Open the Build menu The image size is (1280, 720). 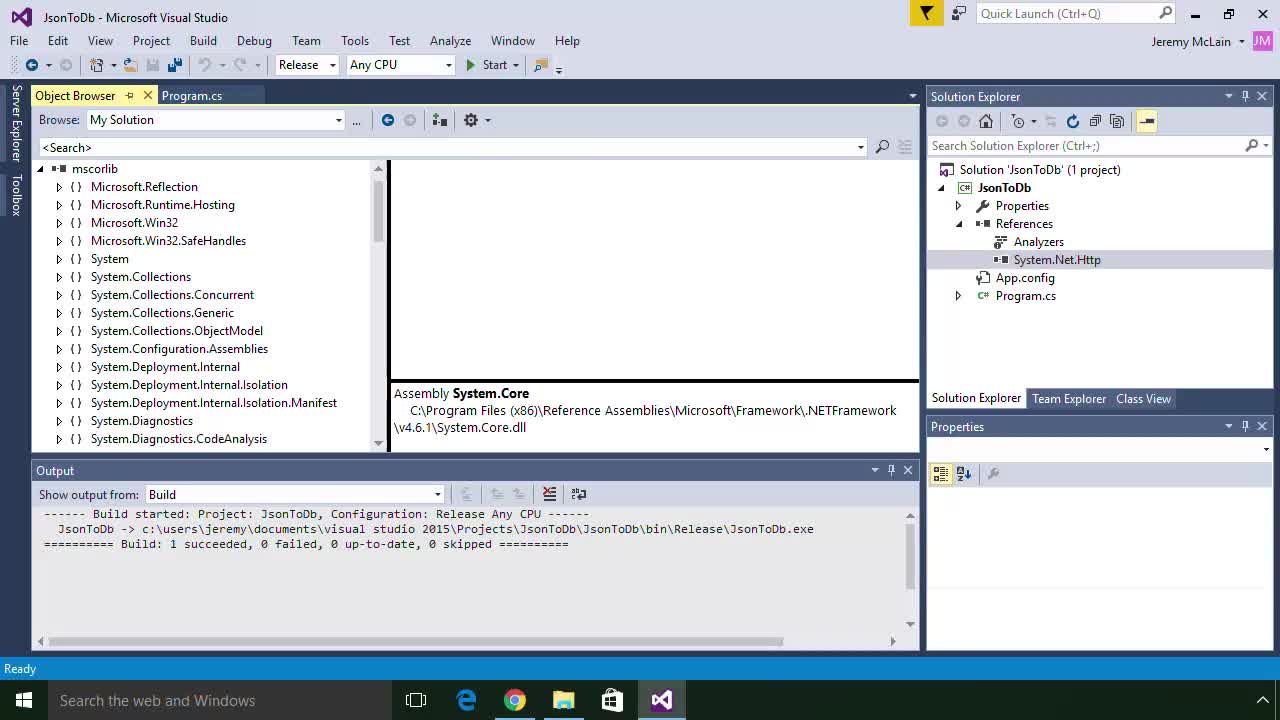(x=203, y=41)
